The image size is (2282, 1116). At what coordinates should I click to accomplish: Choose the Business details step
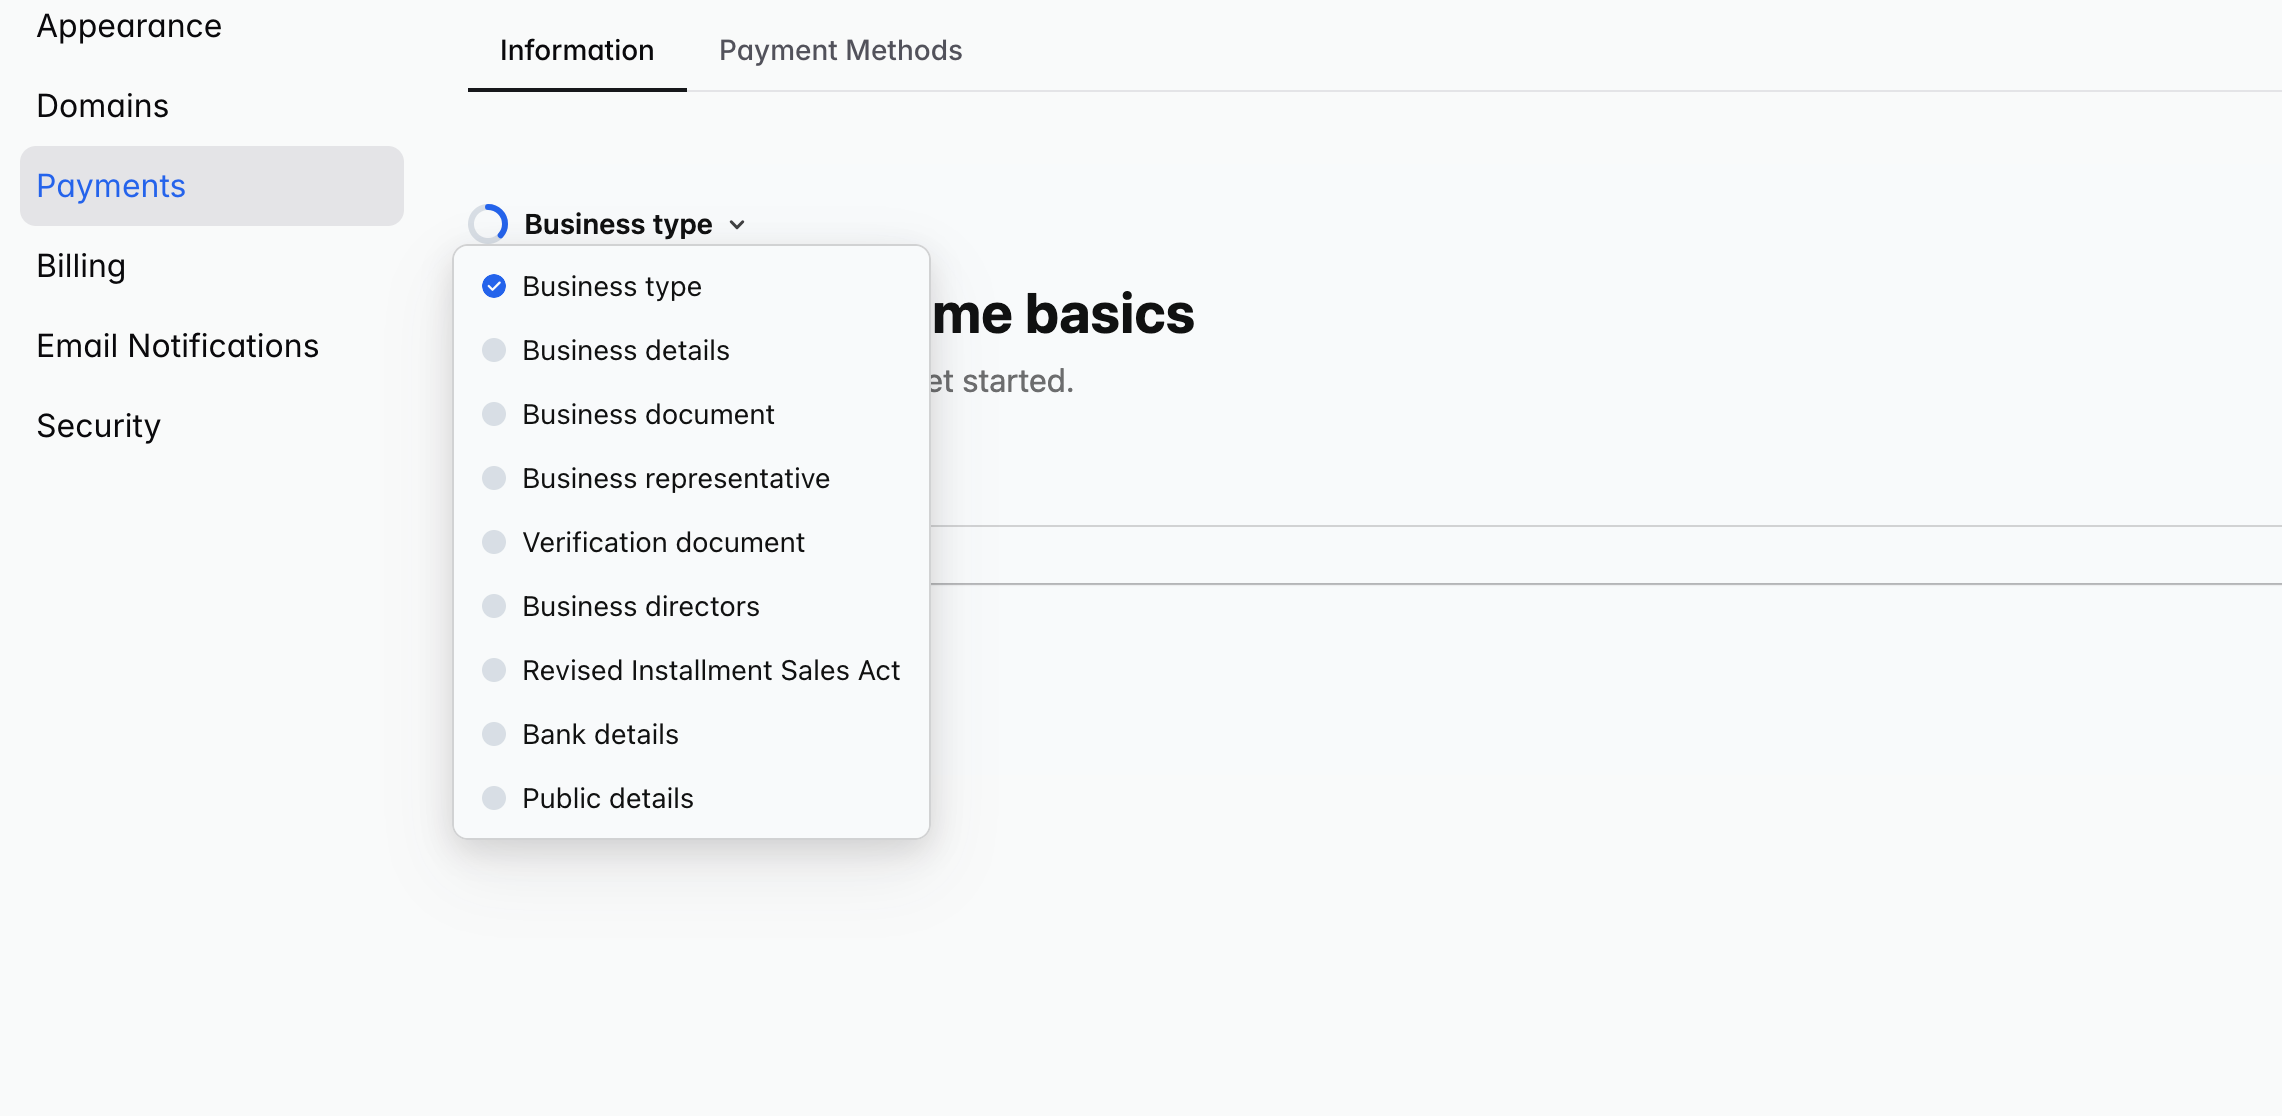coord(625,350)
